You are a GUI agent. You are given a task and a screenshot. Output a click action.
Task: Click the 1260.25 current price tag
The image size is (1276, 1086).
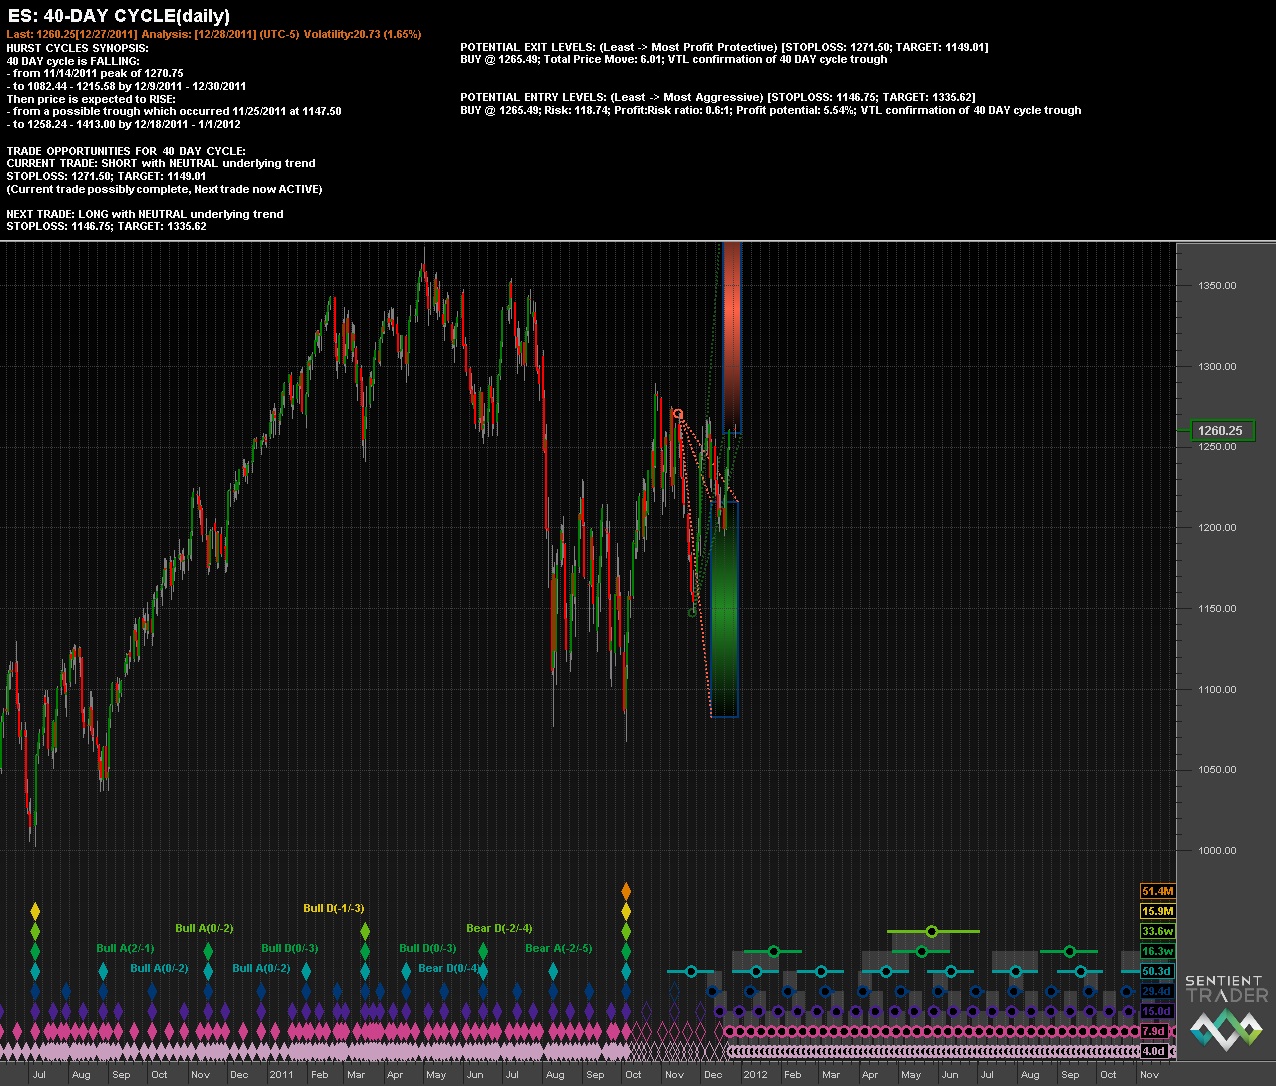tap(1220, 431)
